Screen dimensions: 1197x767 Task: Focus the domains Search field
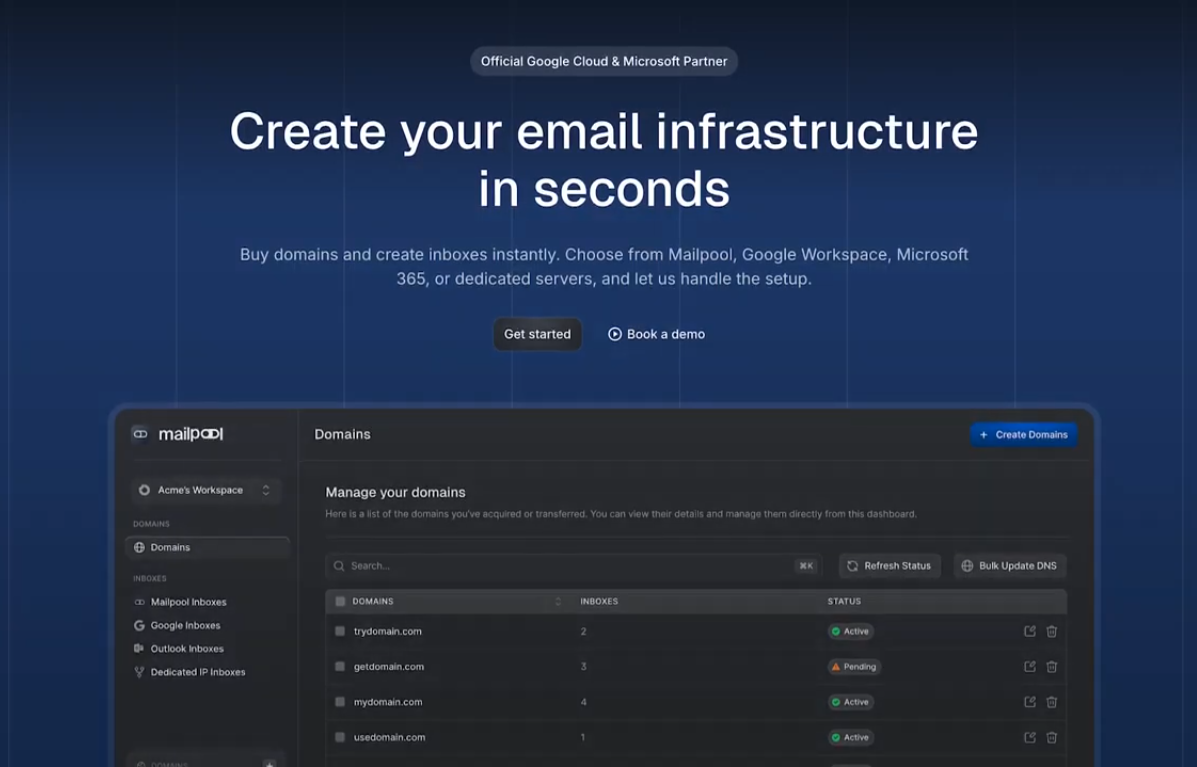click(573, 566)
